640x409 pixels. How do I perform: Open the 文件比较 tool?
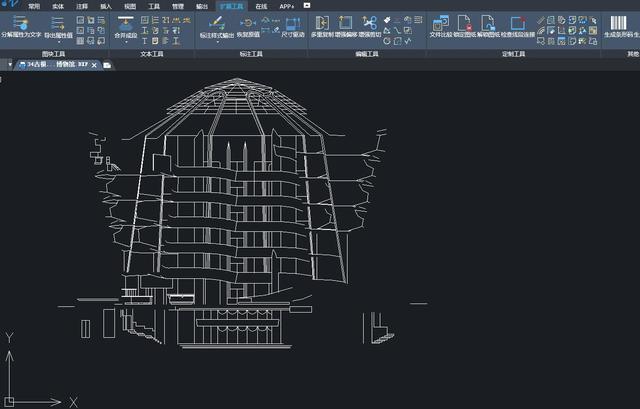(x=441, y=23)
